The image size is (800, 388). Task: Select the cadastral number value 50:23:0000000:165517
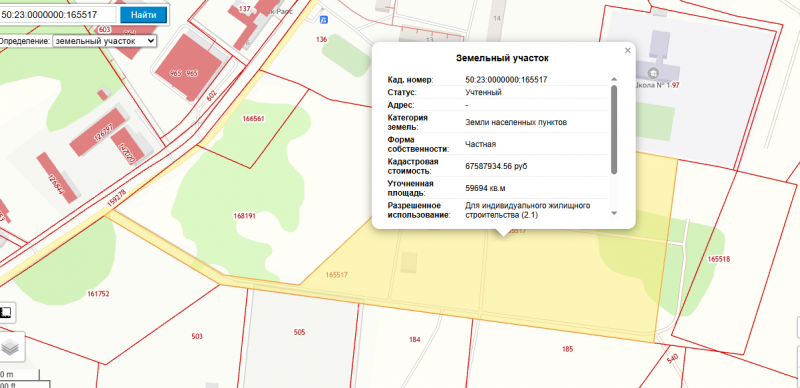[506, 80]
